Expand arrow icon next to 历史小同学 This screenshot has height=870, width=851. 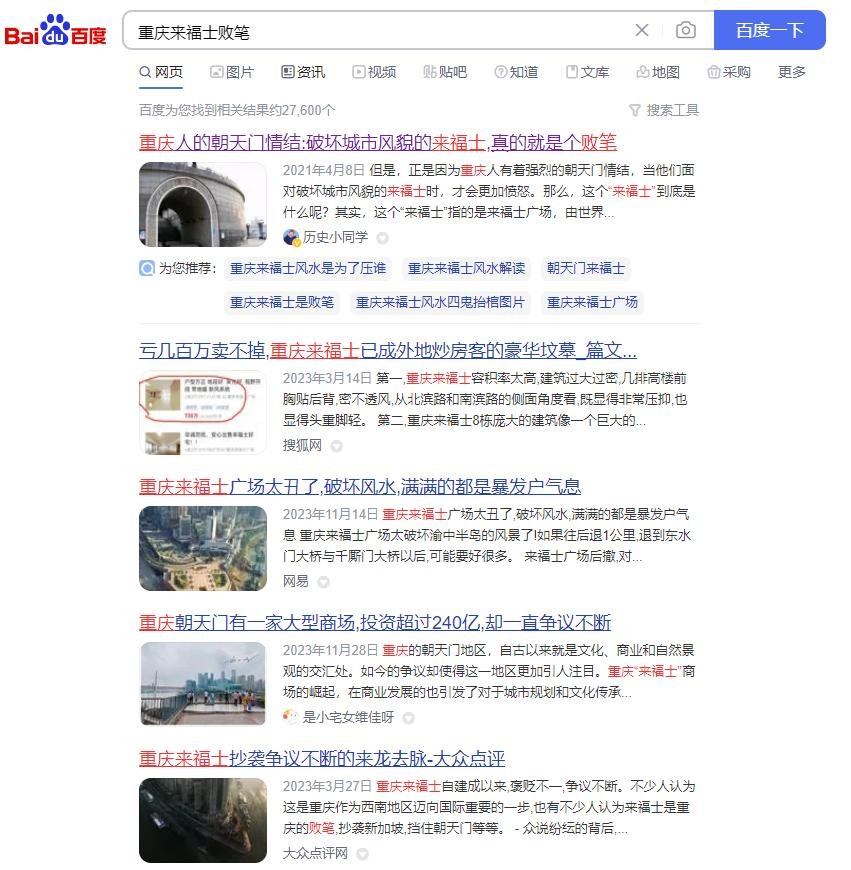click(x=382, y=238)
